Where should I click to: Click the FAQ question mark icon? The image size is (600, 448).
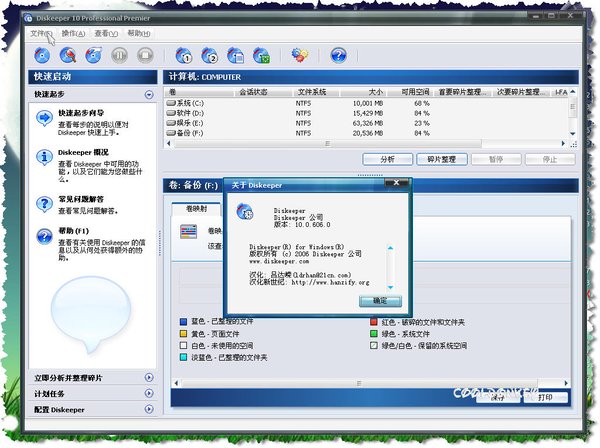[x=44, y=204]
